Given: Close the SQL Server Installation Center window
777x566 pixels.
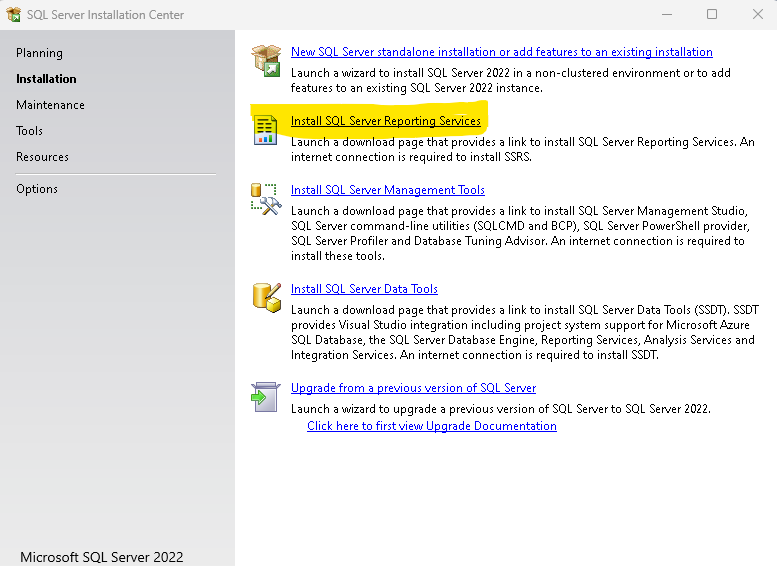Looking at the screenshot, I should (758, 14).
